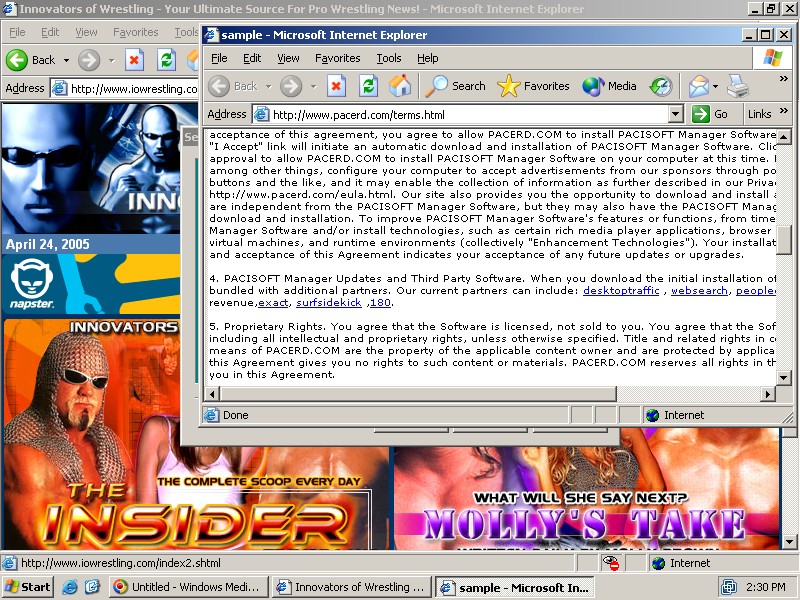Open the File menu in sample window

point(219,58)
